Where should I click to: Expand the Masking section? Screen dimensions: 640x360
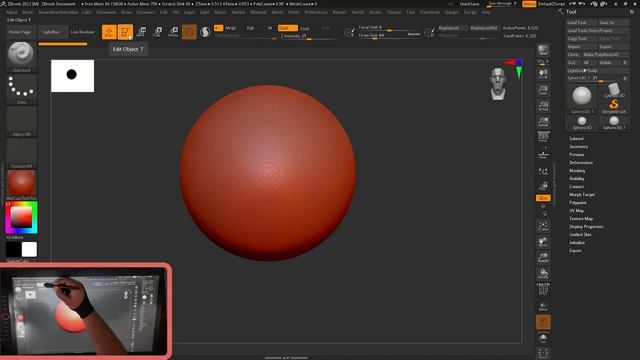577,171
